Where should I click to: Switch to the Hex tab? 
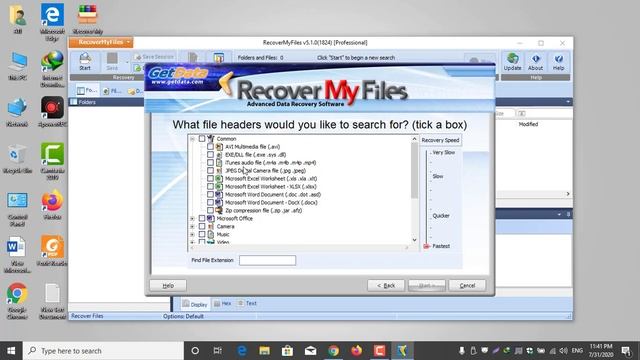223,304
